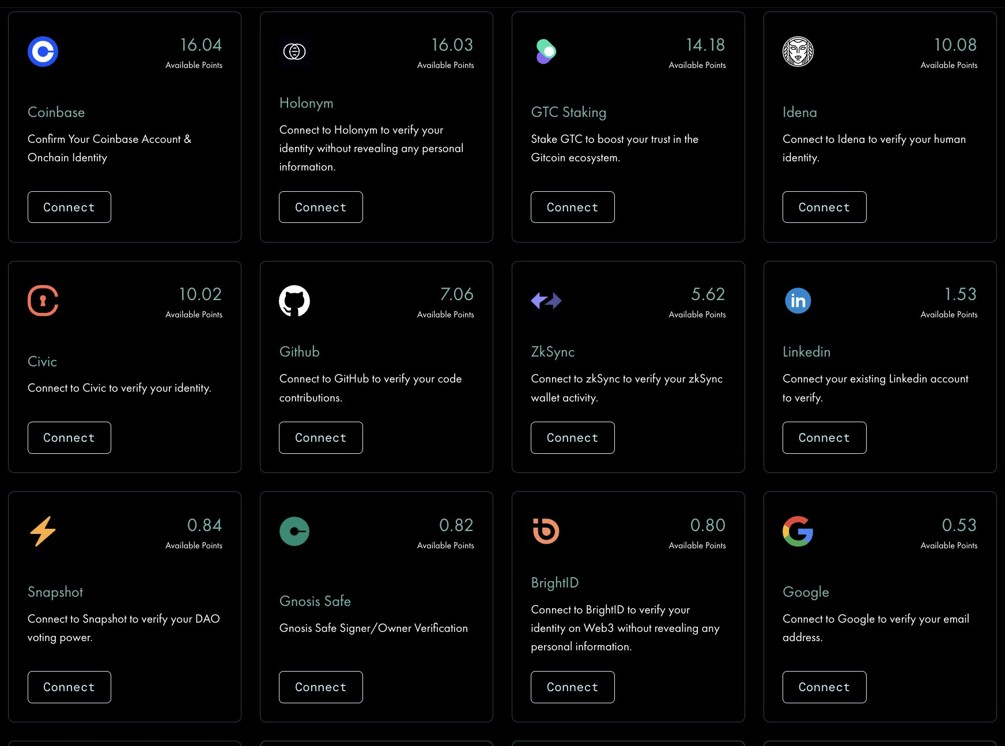Select the Linkedin card title
Viewport: 1005px width, 746px height.
[x=806, y=352]
